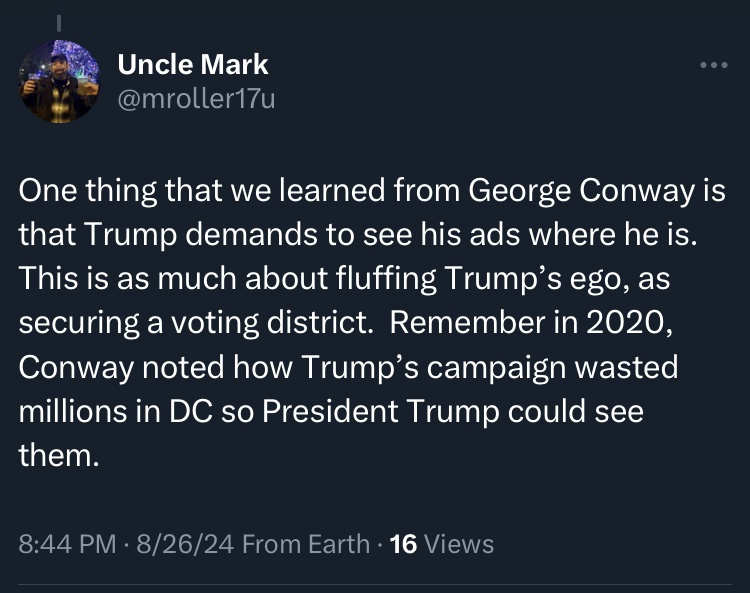Click the word "millions" in the tweet

66,411
